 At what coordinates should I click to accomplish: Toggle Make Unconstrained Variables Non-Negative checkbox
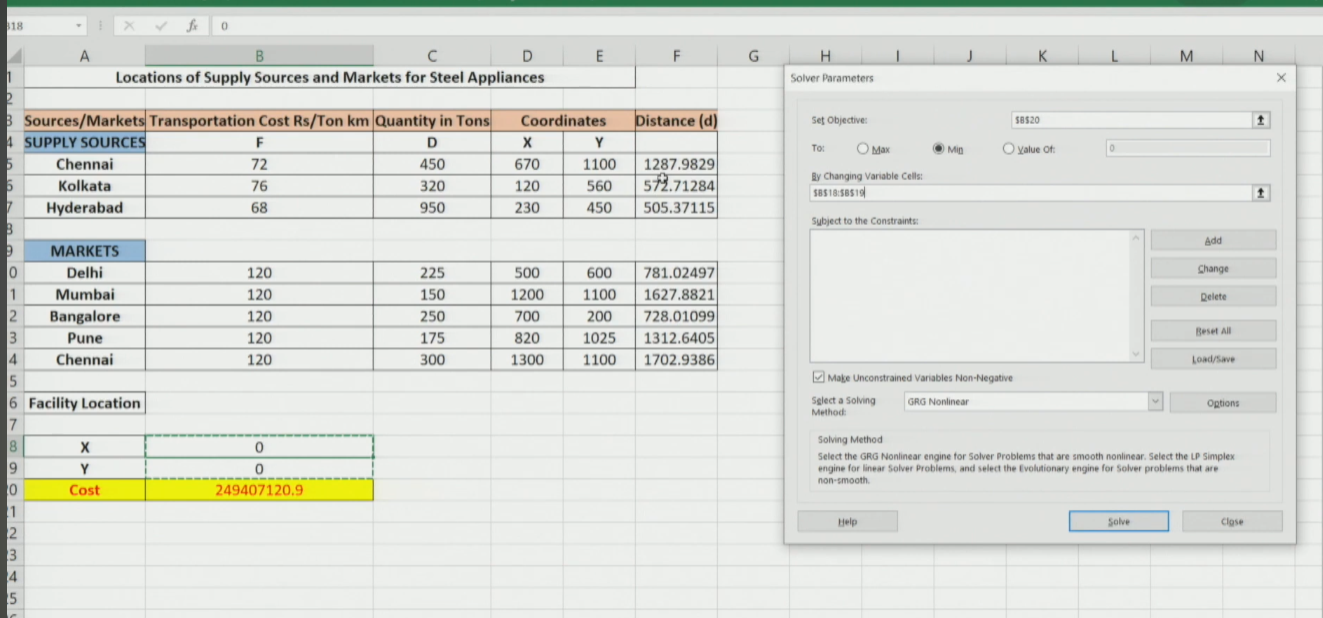819,378
